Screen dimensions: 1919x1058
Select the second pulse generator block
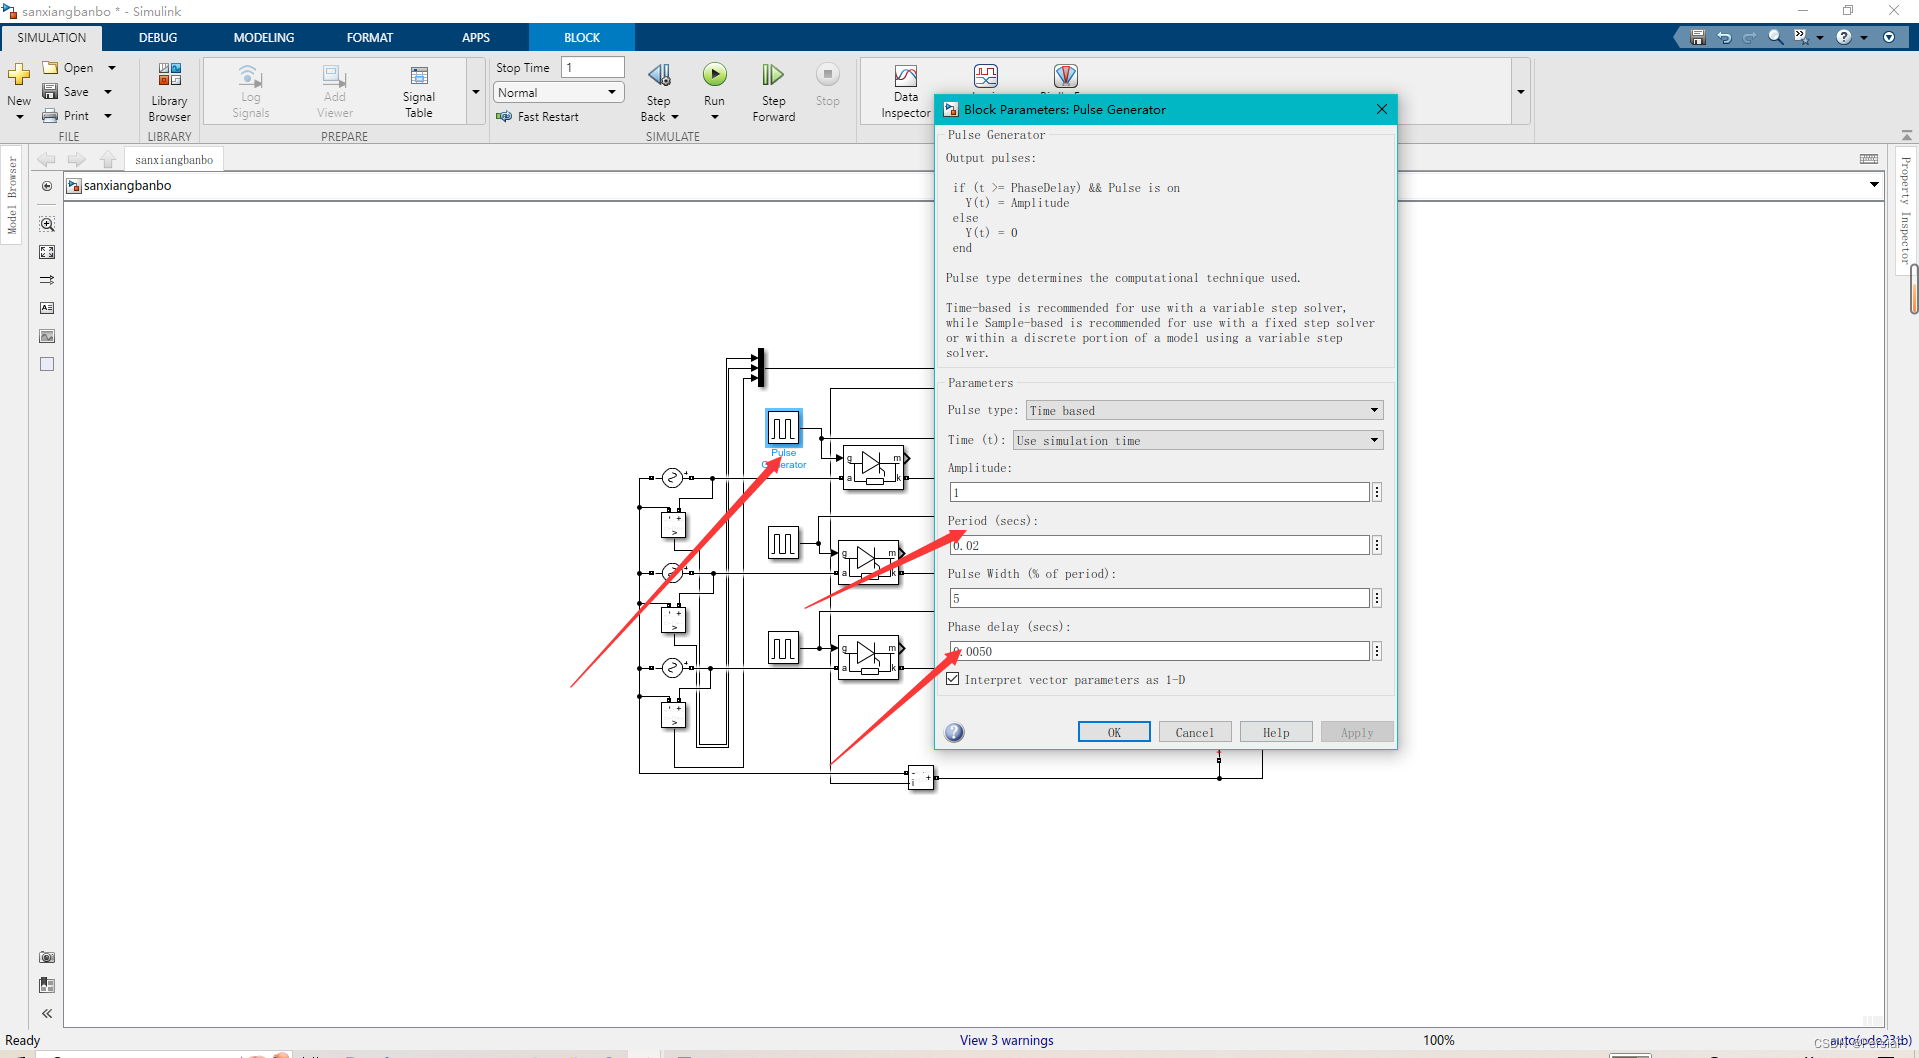784,543
